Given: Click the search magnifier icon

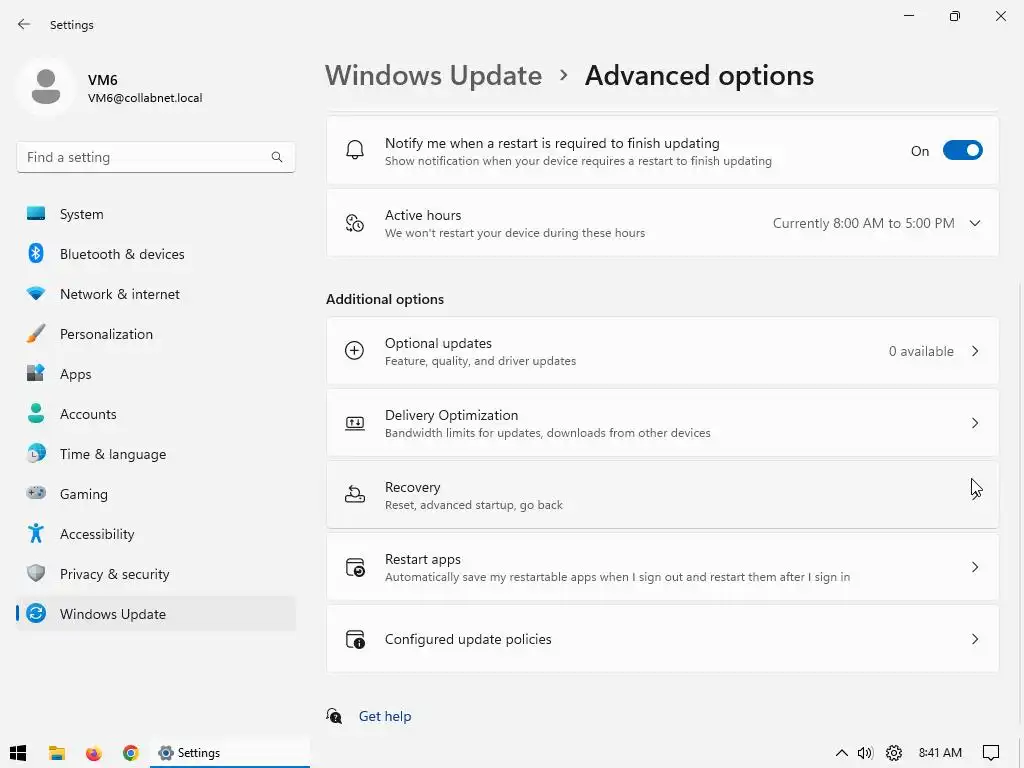Looking at the screenshot, I should click(x=277, y=157).
